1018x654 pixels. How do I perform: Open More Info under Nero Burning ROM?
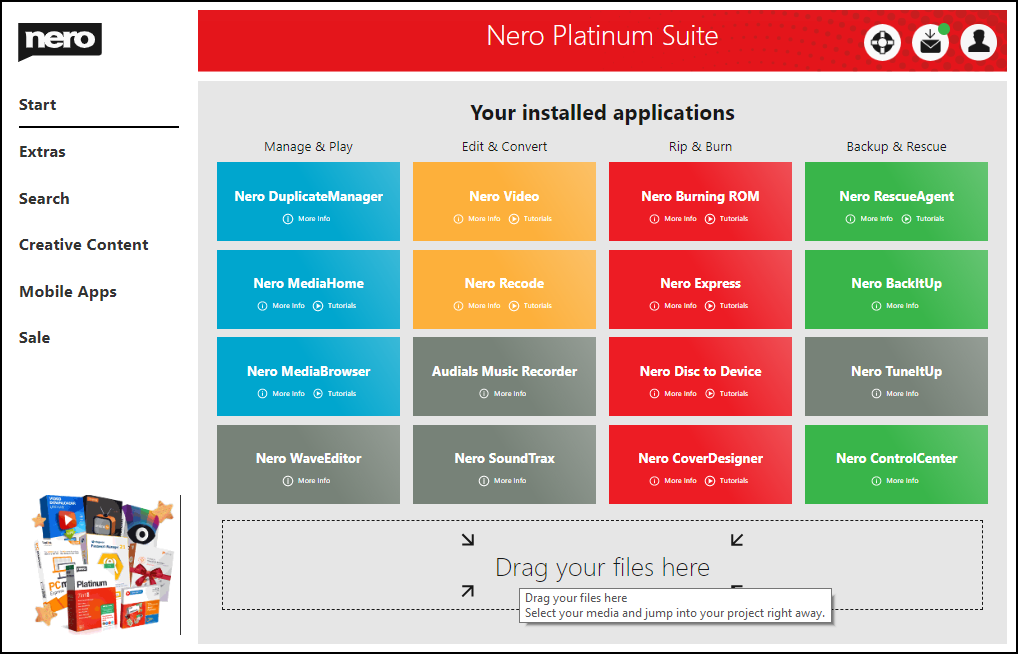673,219
